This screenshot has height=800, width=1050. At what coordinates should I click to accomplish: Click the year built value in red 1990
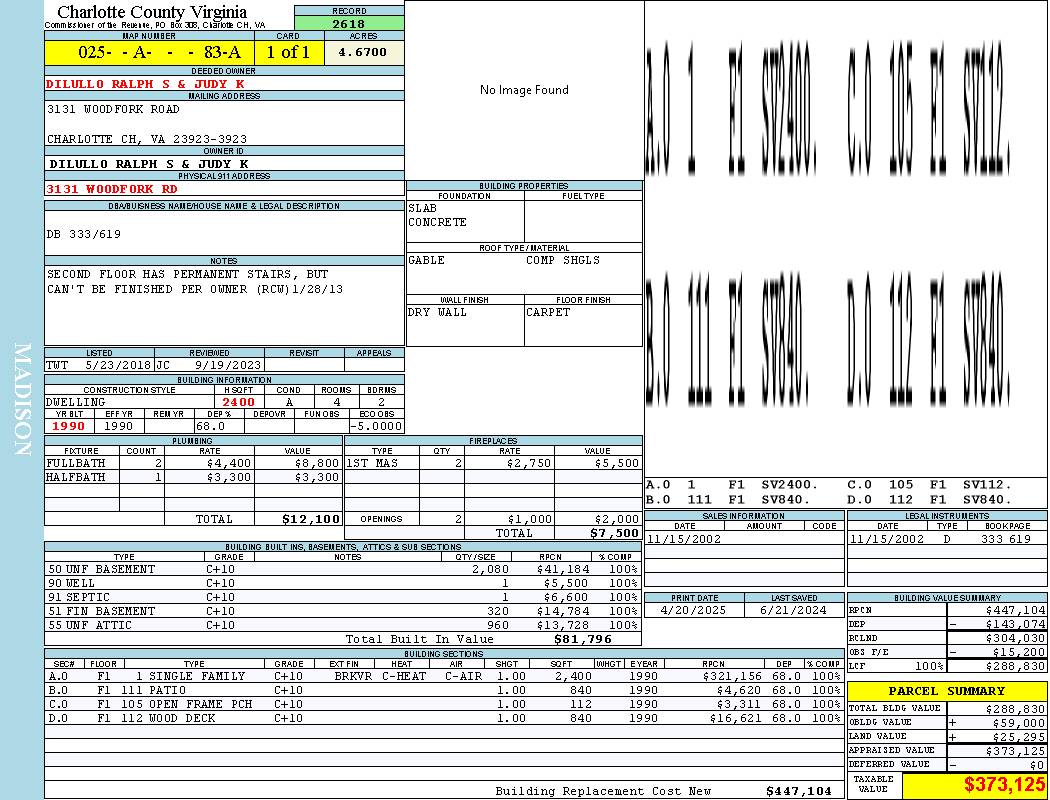68,426
